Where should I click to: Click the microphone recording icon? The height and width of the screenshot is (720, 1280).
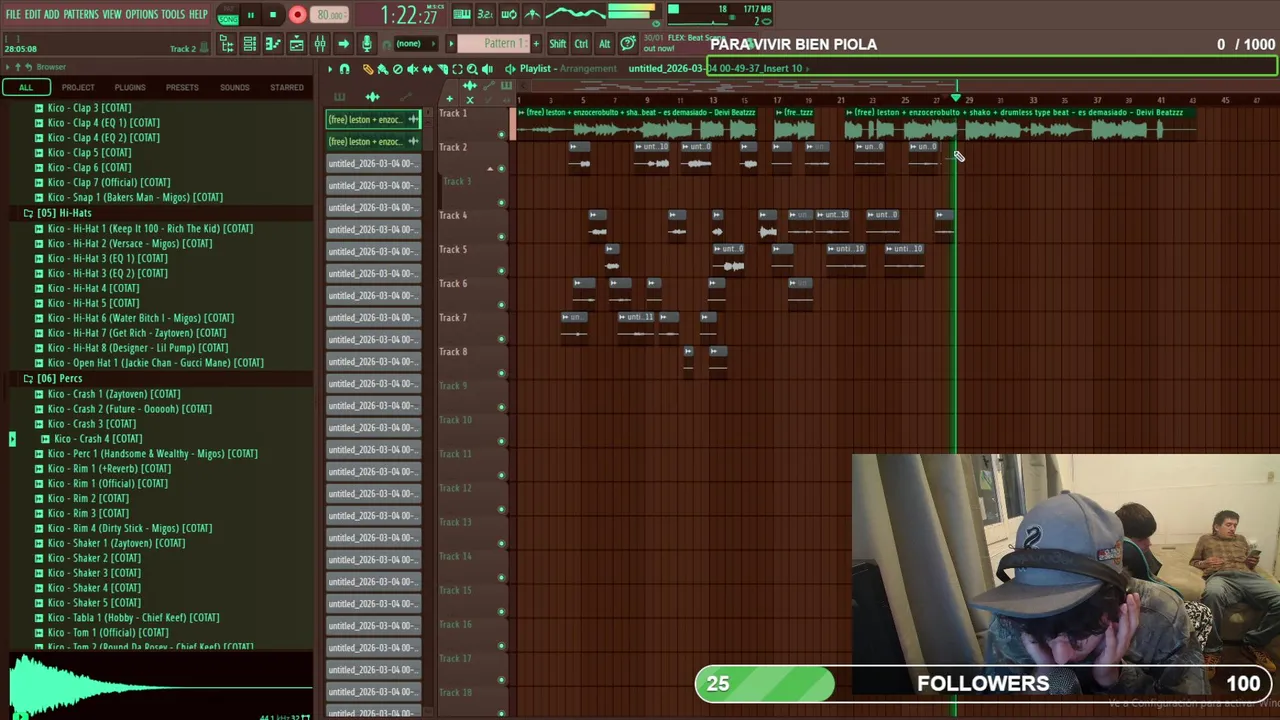click(366, 44)
